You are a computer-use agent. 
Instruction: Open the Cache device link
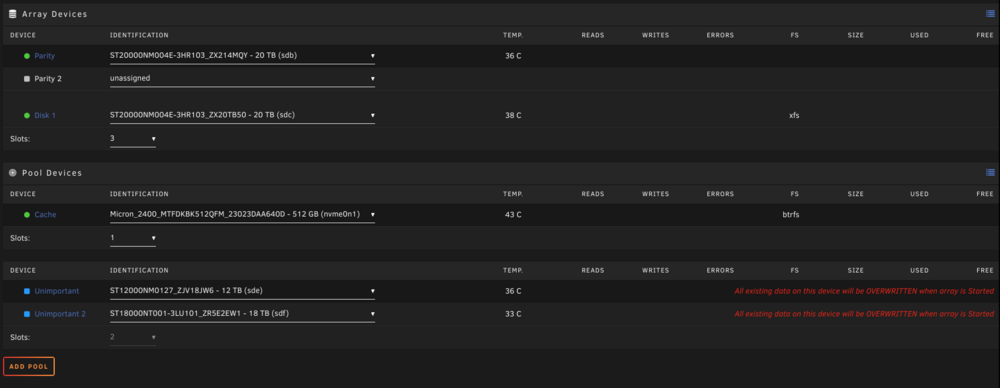coord(45,215)
